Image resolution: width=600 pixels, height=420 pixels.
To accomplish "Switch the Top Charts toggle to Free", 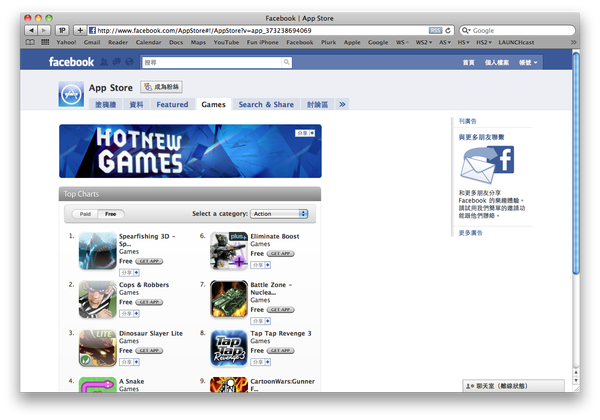I will [x=111, y=214].
